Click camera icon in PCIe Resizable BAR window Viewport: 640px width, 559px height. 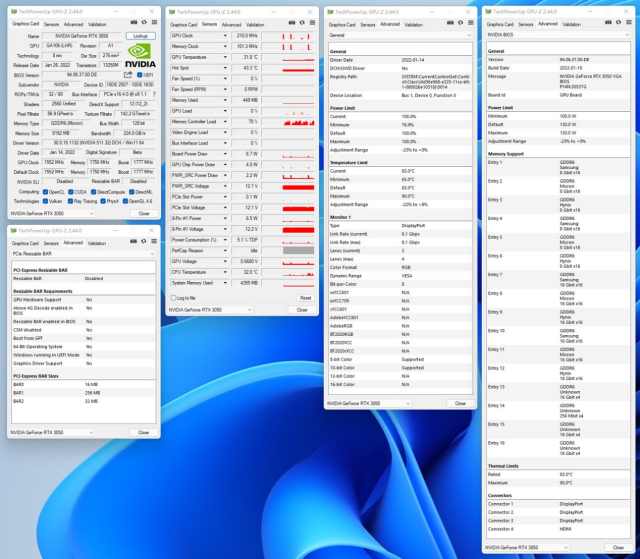point(133,242)
